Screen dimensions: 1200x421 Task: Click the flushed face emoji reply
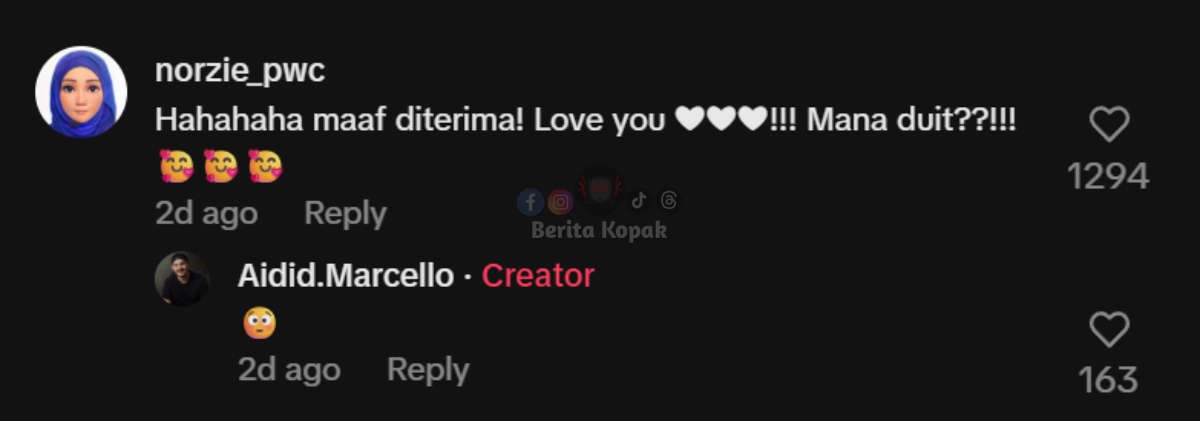(259, 322)
